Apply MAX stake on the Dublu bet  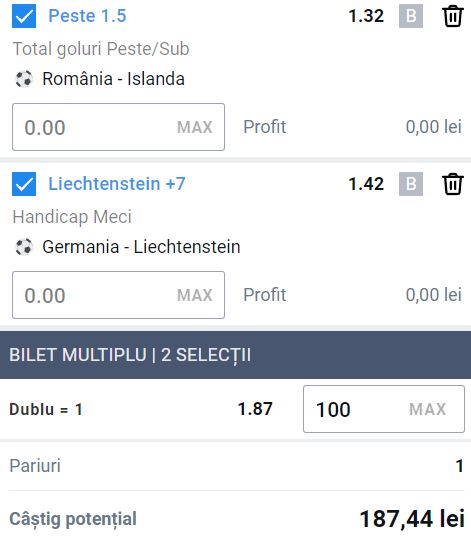click(x=427, y=409)
